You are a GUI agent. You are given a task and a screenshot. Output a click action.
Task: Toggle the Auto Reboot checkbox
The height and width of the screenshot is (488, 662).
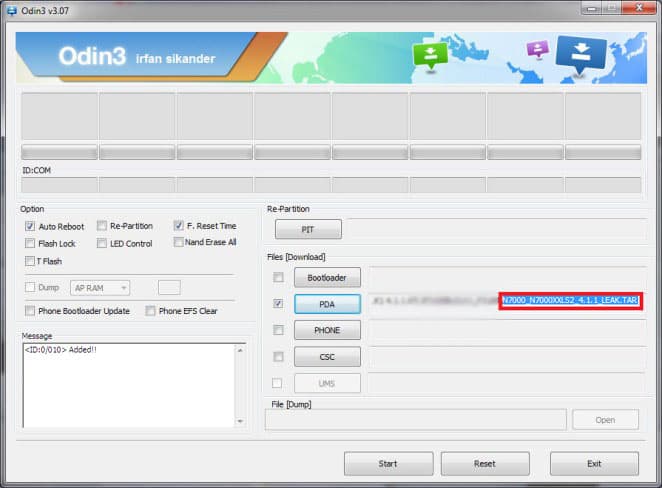point(30,226)
